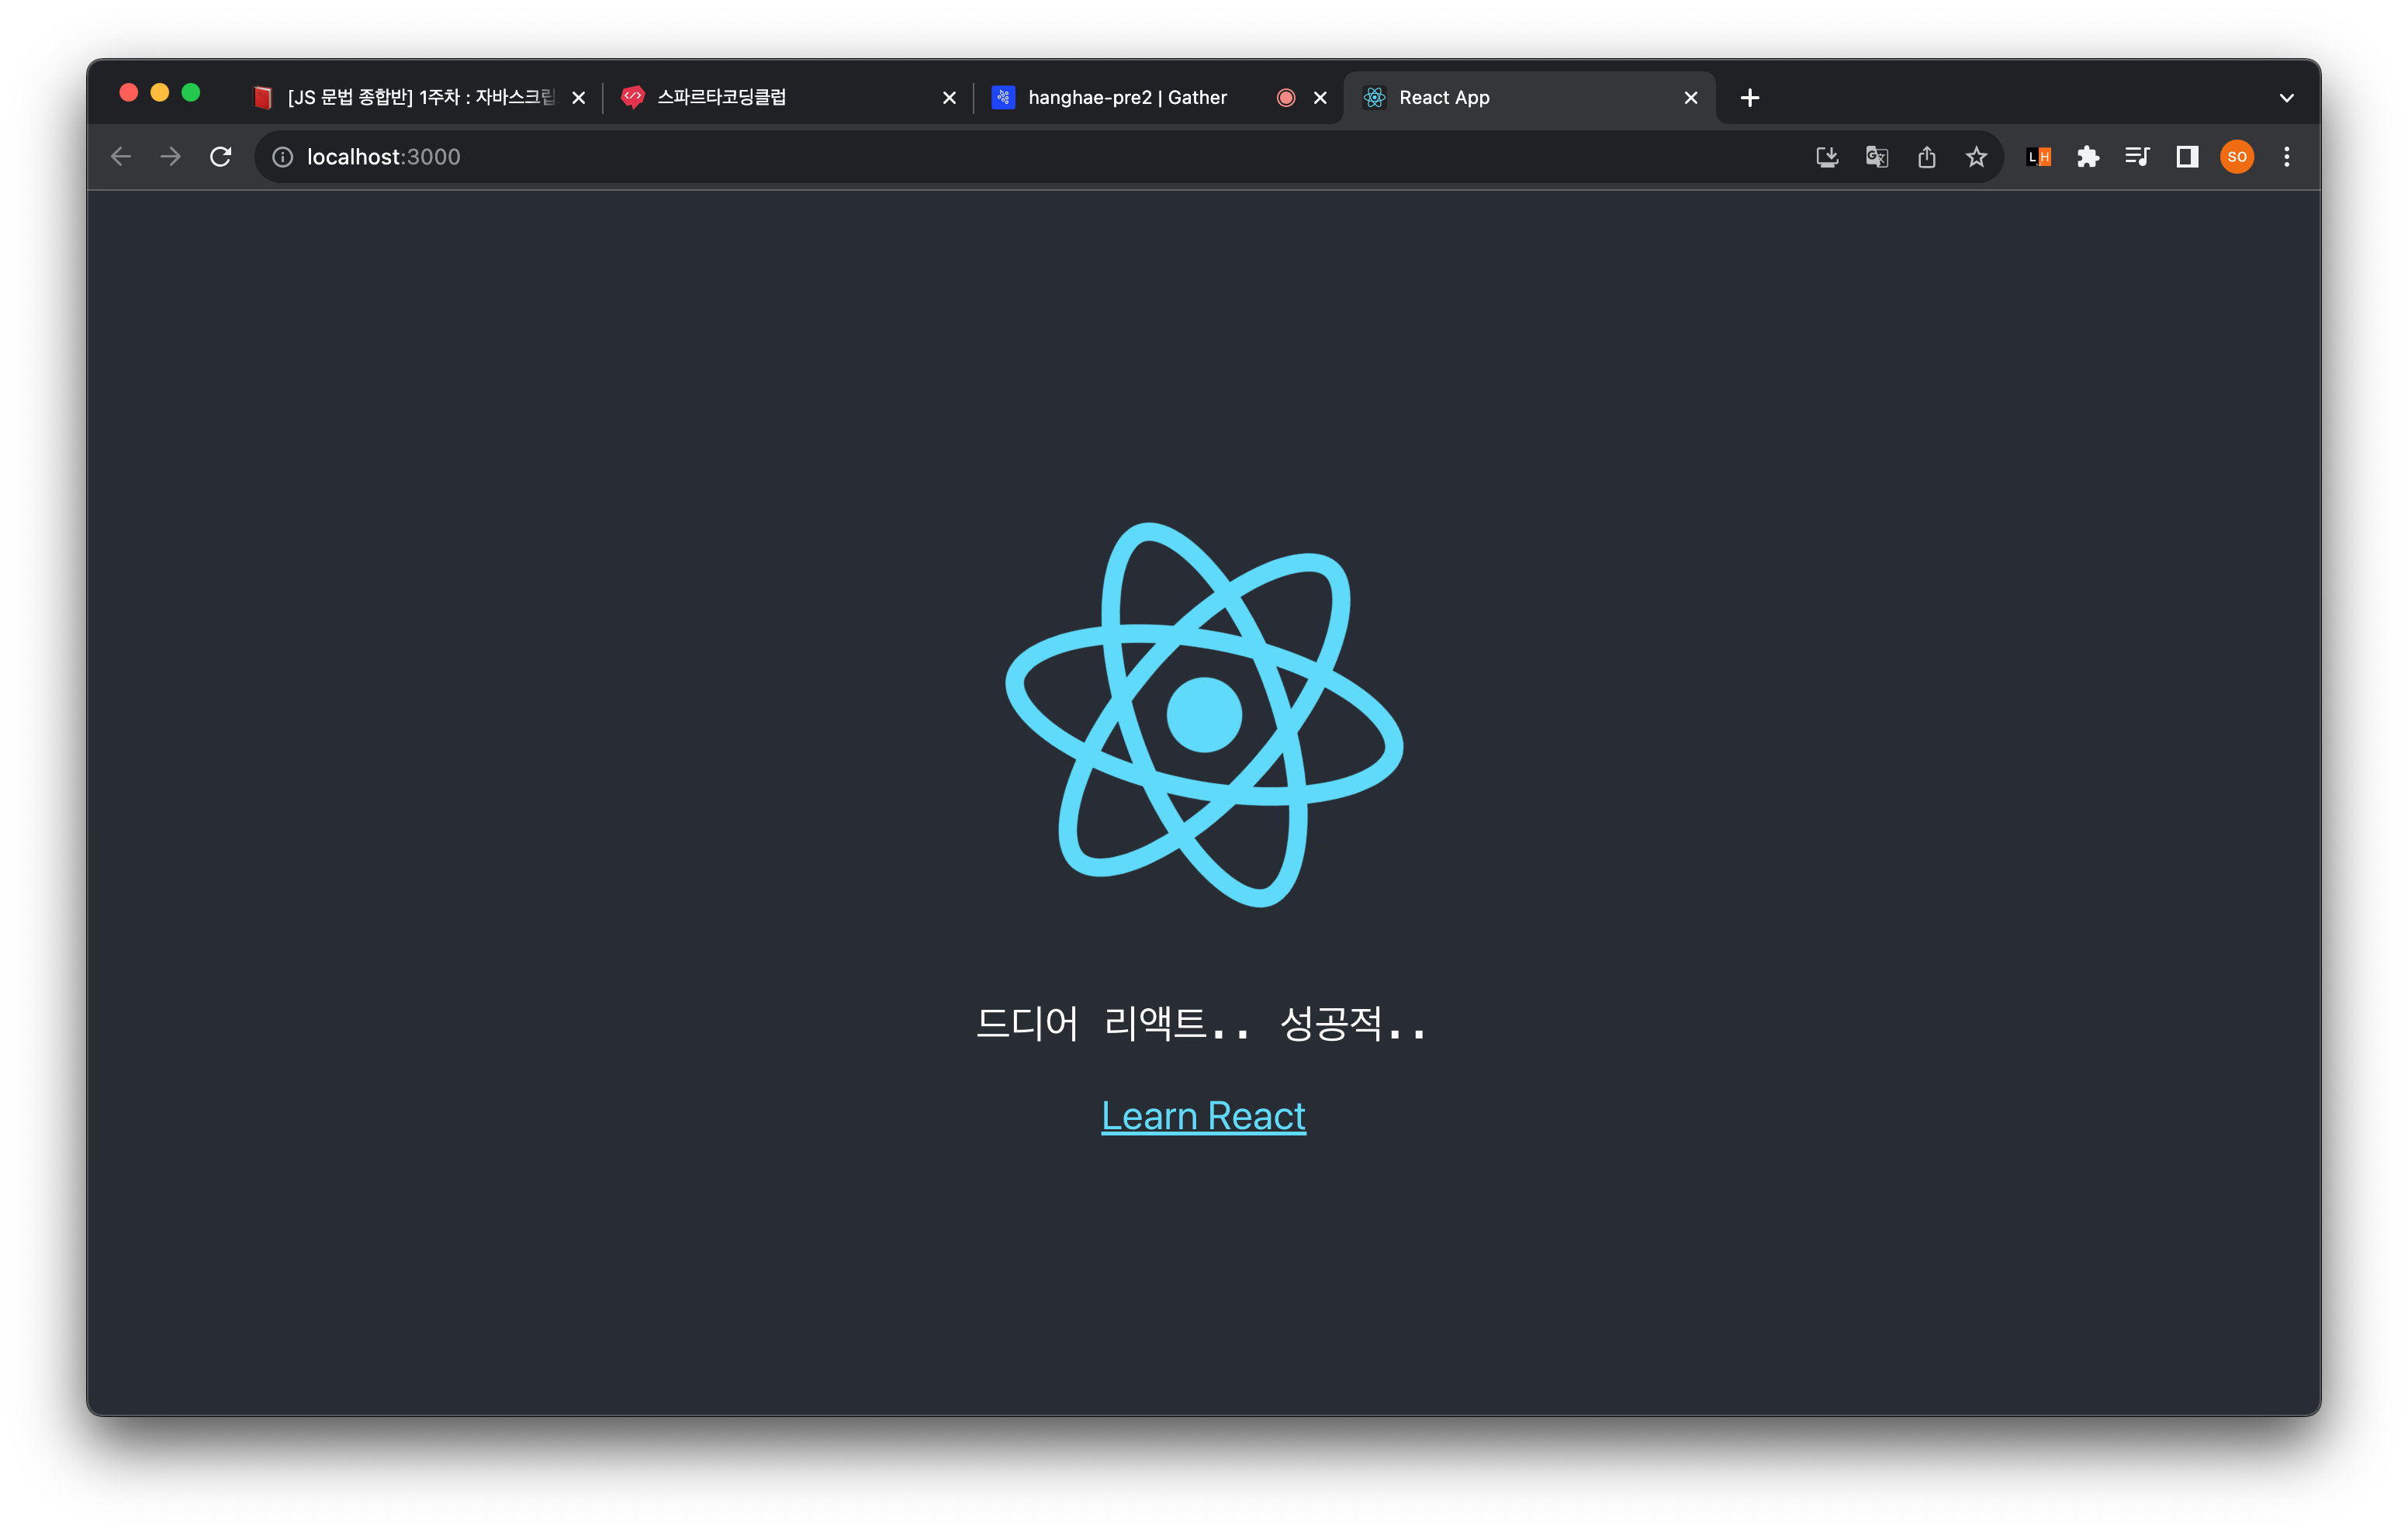Close the window with the red button
The height and width of the screenshot is (1531, 2408).
pyautogui.click(x=128, y=93)
